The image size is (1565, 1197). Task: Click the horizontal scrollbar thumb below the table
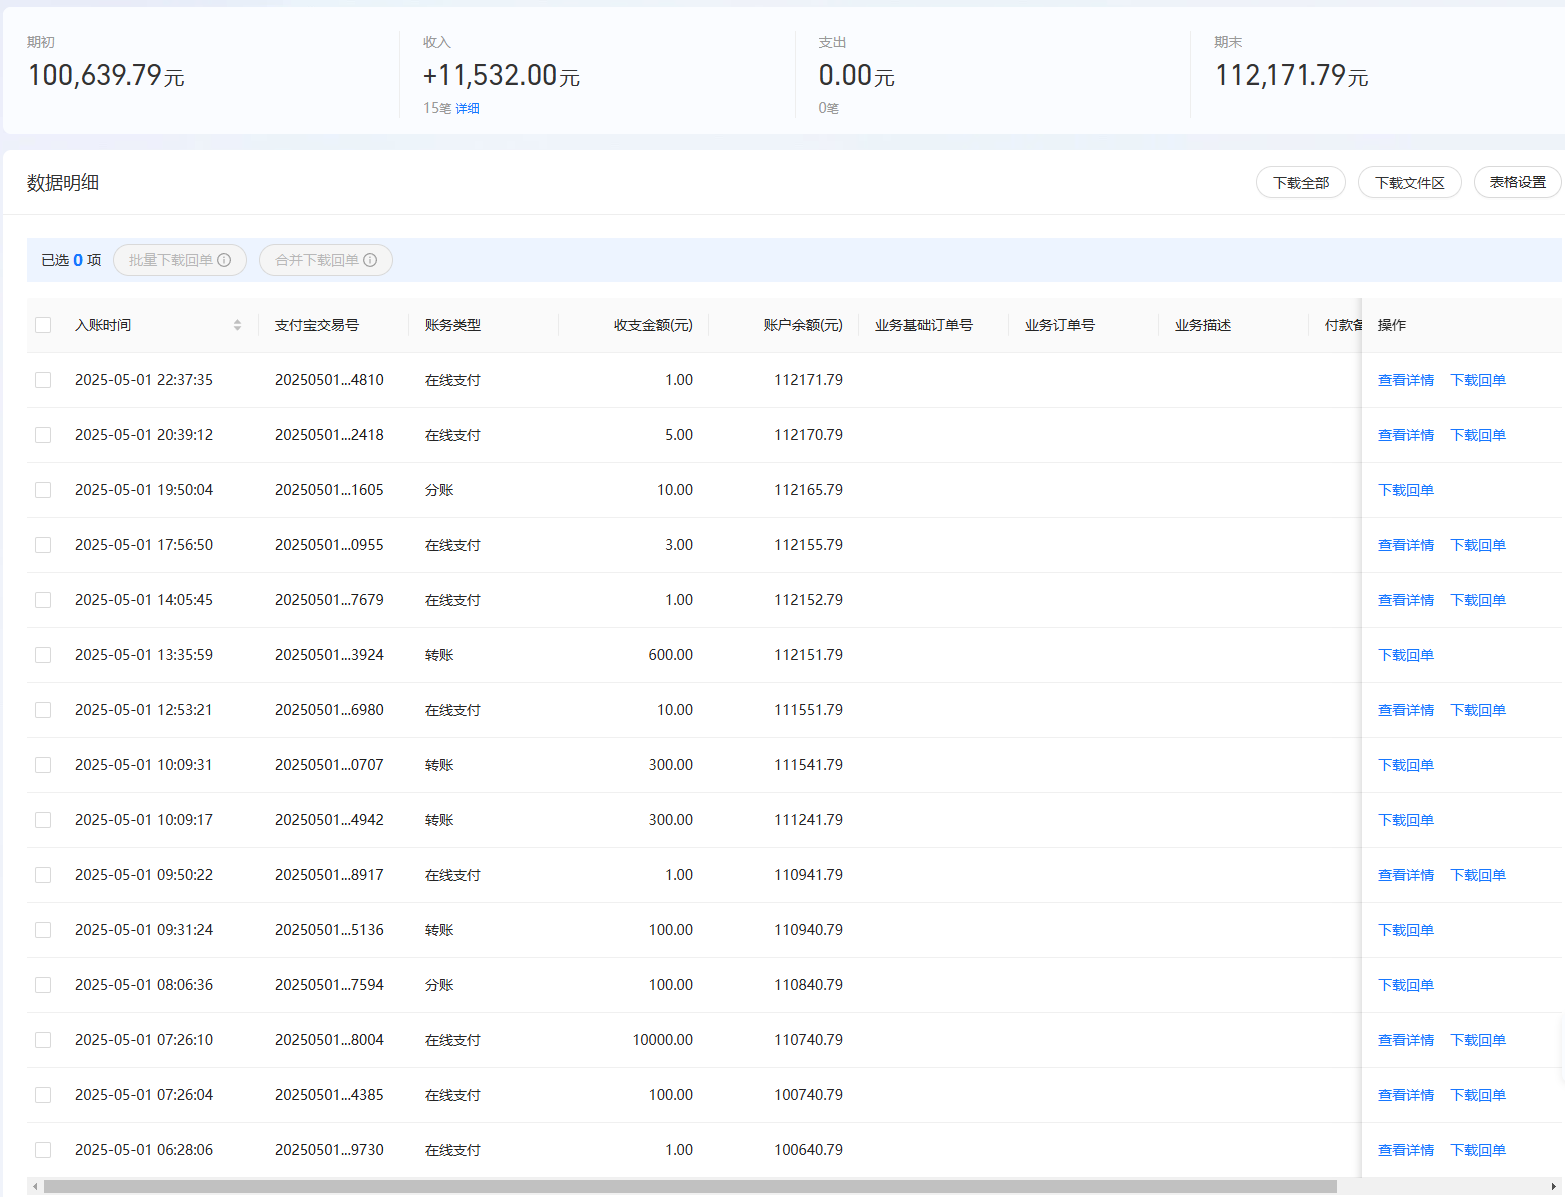[x=690, y=1187]
